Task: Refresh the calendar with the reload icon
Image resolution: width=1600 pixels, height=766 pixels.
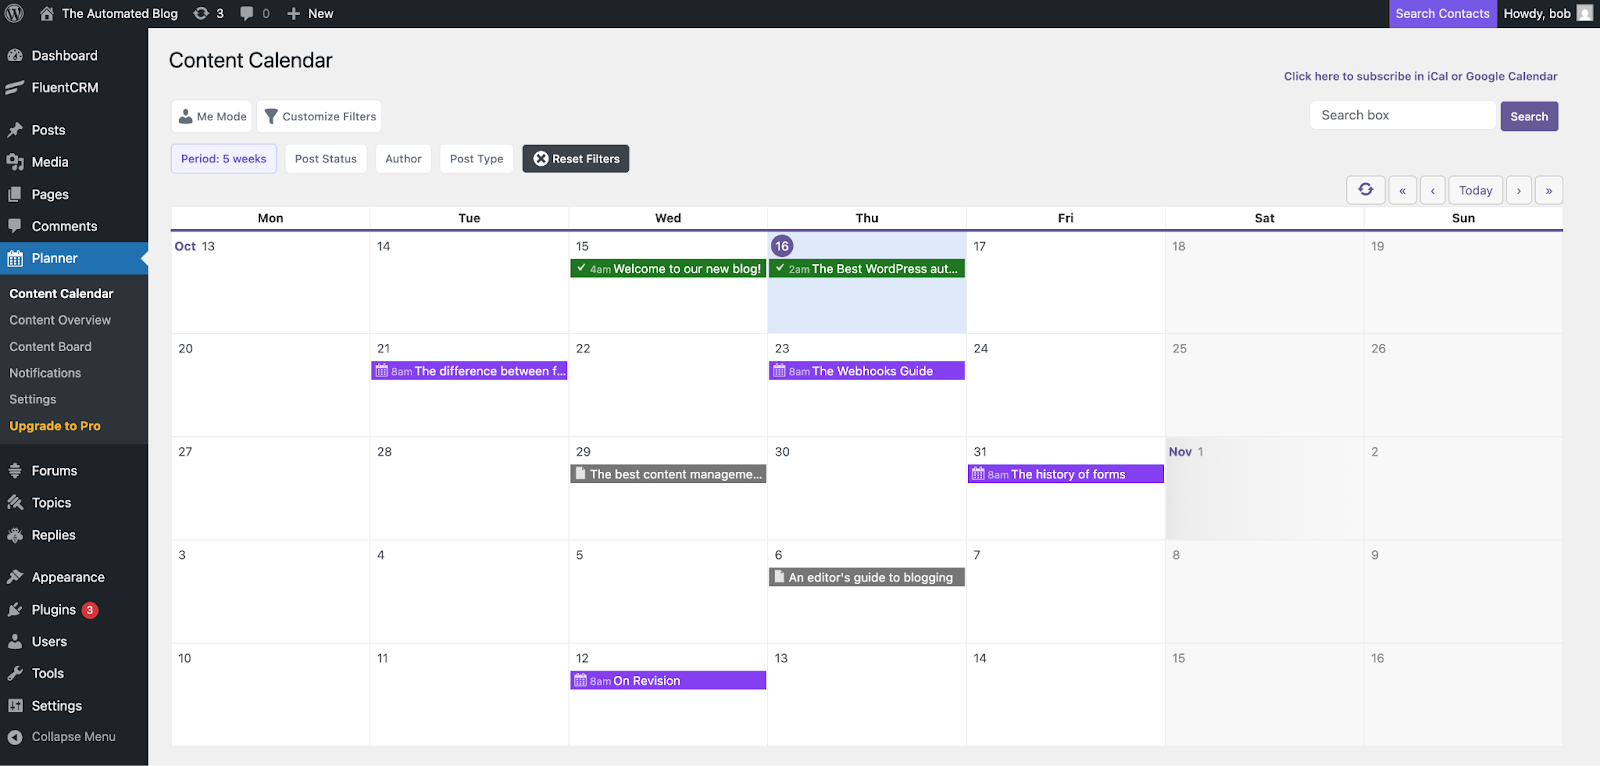Action: (1366, 189)
